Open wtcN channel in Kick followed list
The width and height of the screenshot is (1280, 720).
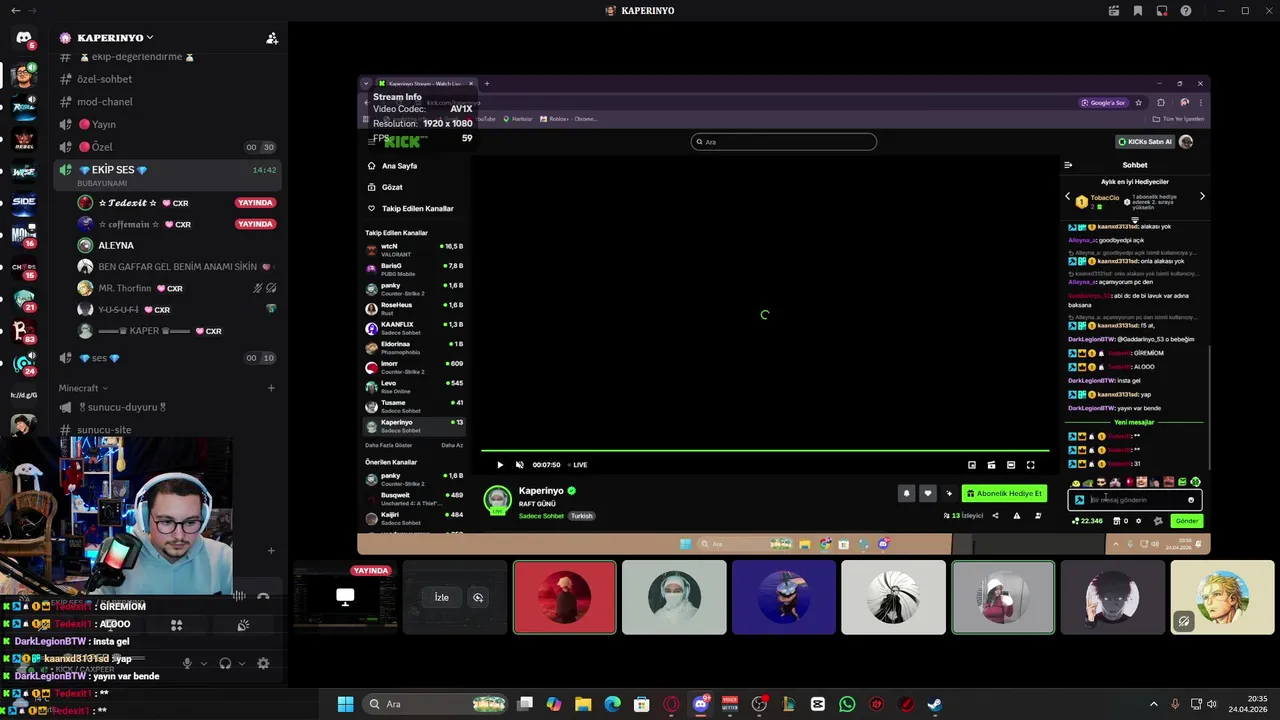(x=414, y=249)
